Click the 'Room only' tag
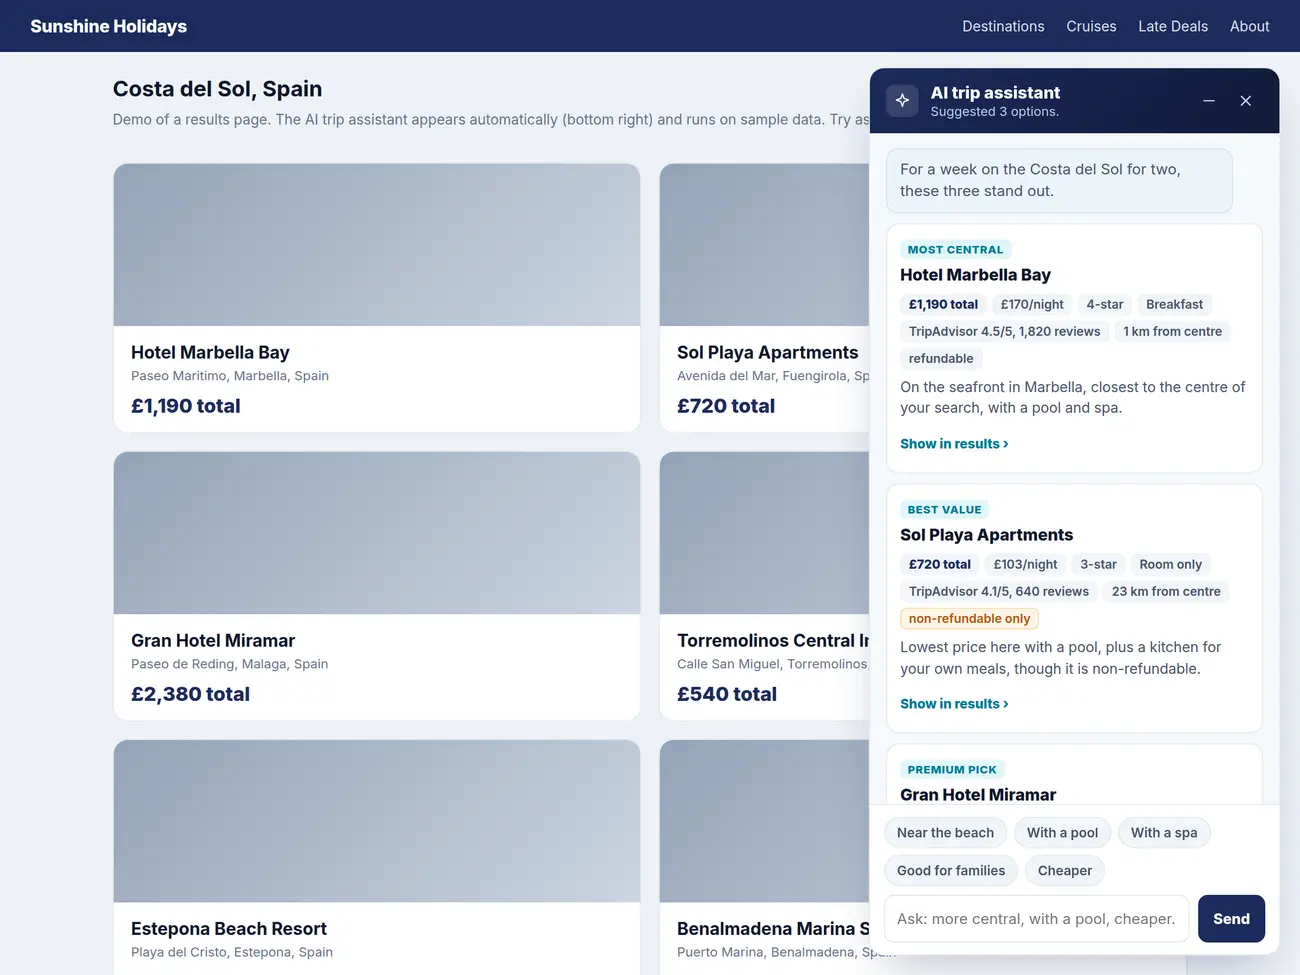 1170,565
